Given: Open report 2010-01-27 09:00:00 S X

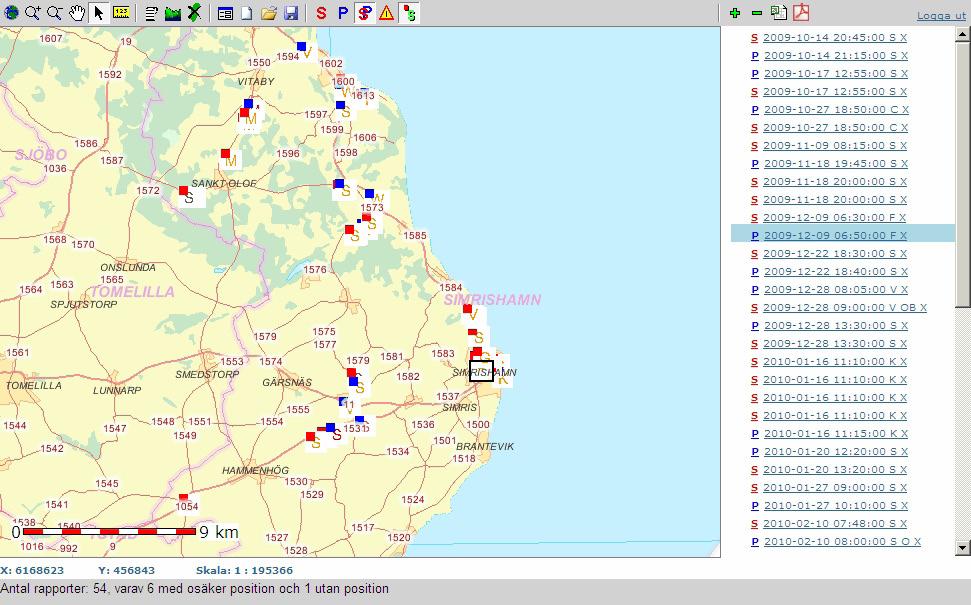Looking at the screenshot, I should pos(835,487).
